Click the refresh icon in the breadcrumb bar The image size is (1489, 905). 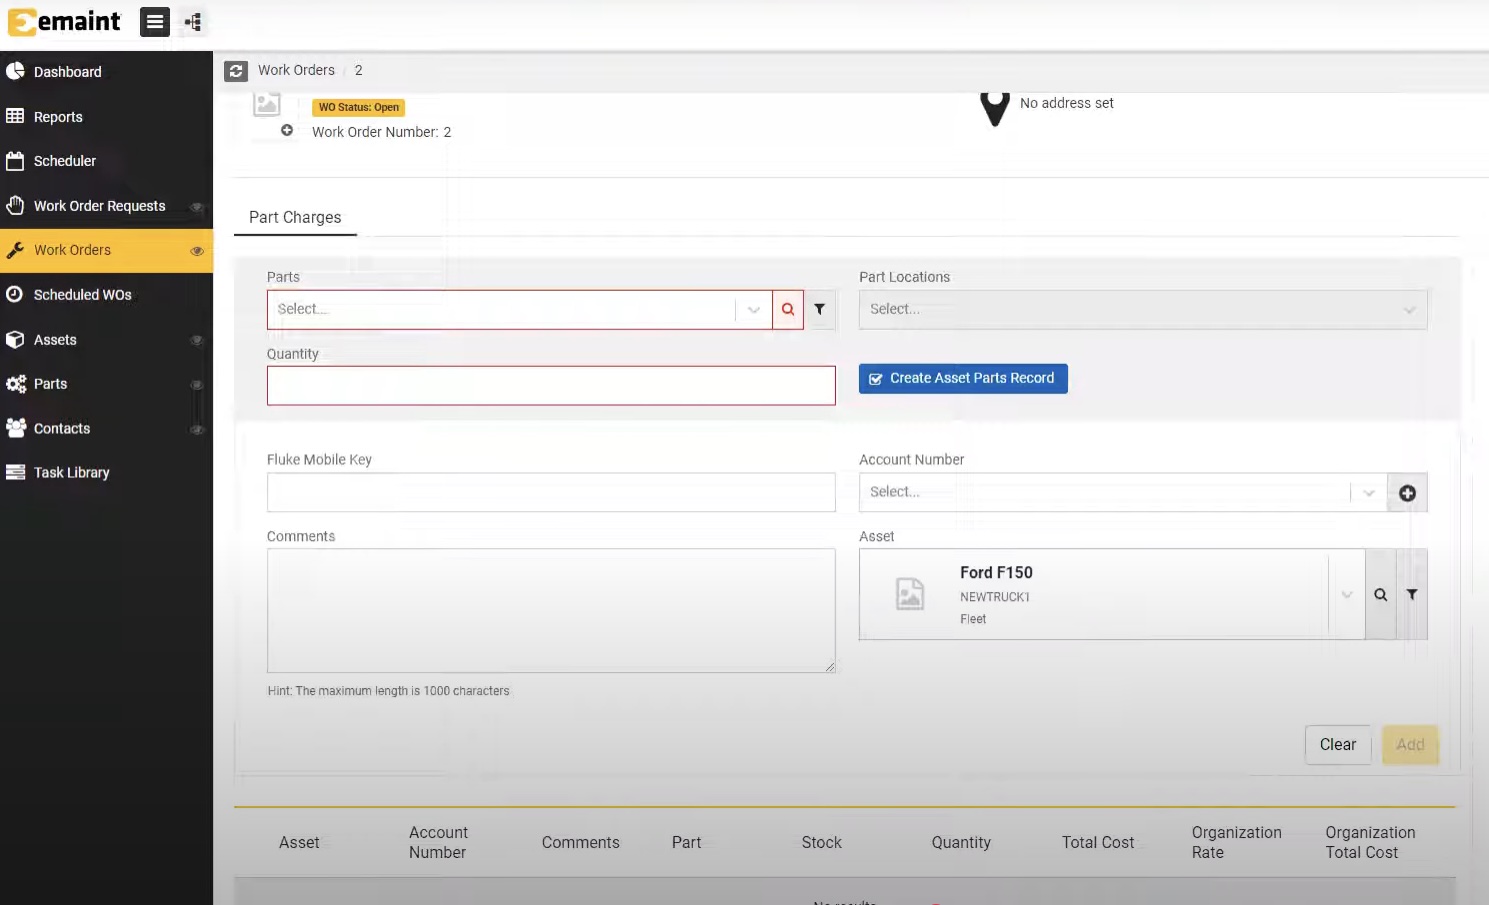coord(236,70)
